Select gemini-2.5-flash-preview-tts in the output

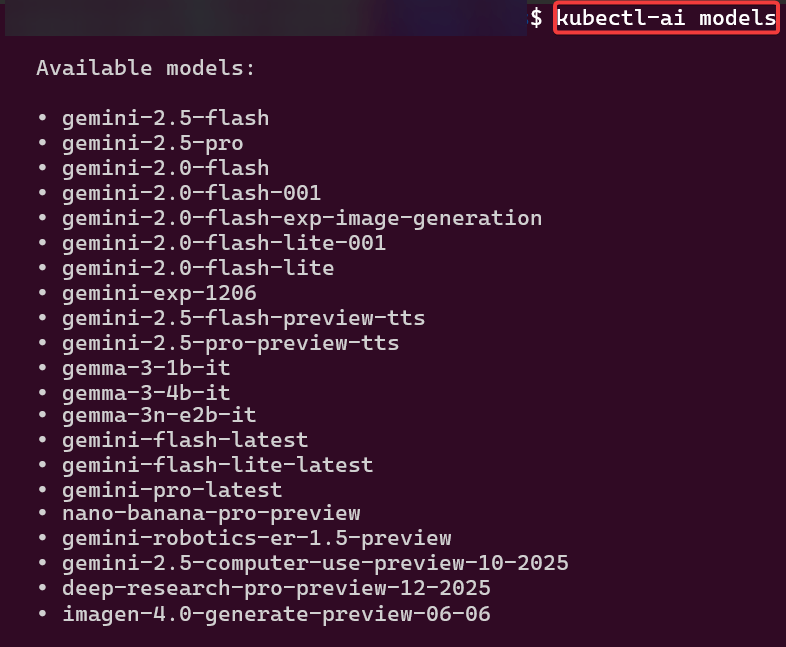tap(243, 318)
